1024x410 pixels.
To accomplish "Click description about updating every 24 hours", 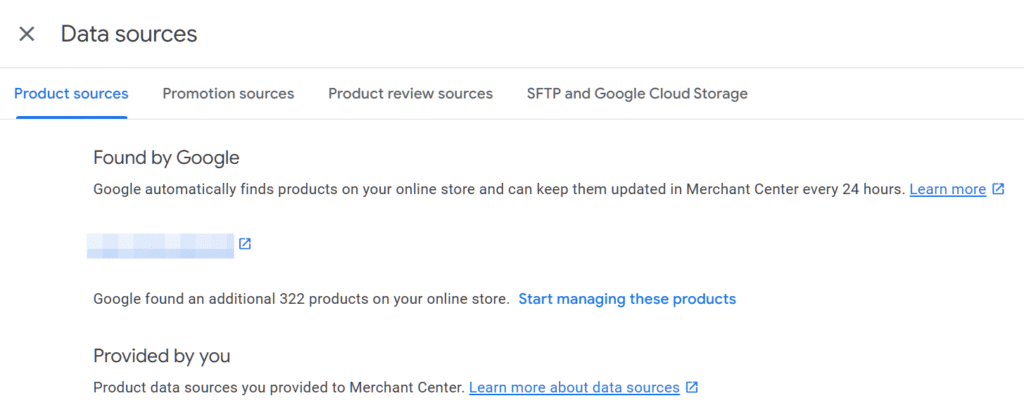I will tap(500, 189).
